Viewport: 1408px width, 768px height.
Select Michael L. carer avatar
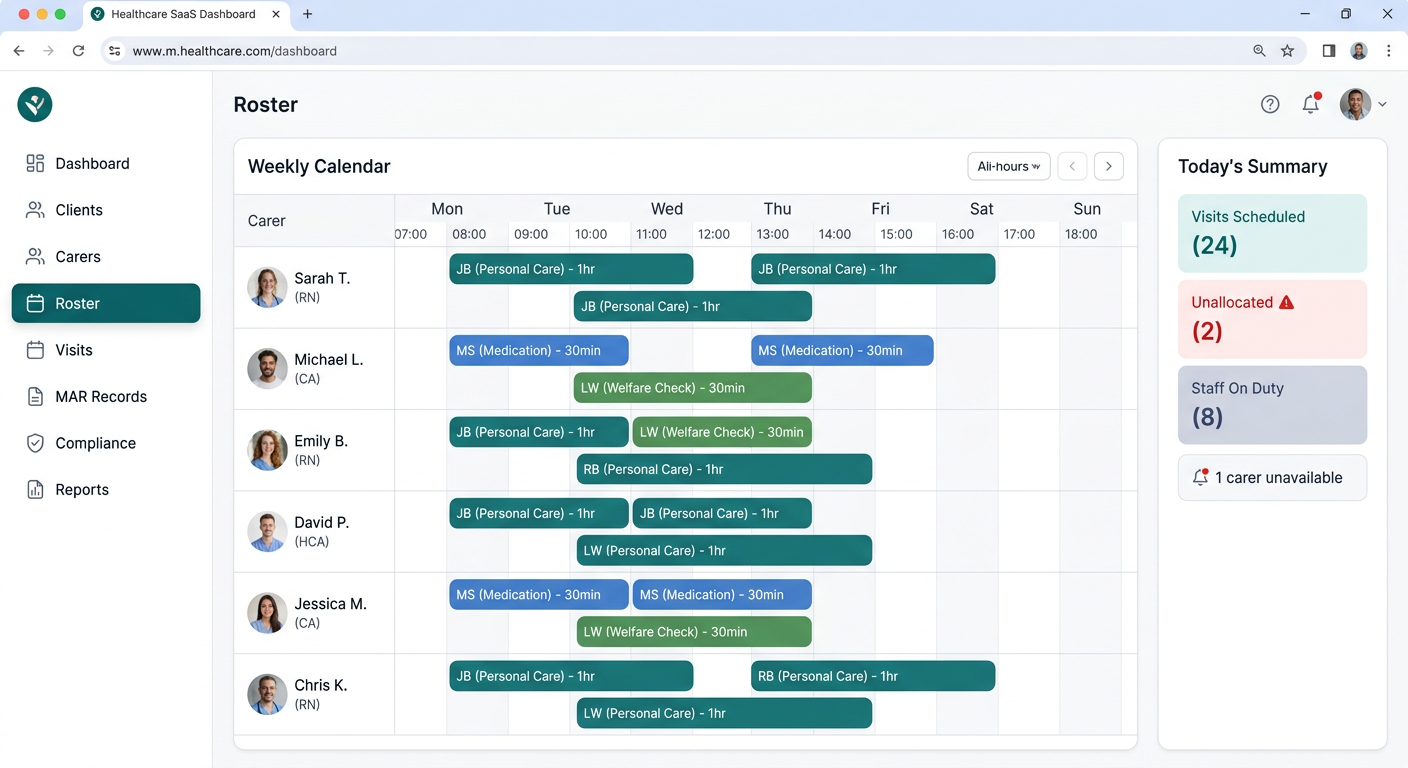point(267,369)
